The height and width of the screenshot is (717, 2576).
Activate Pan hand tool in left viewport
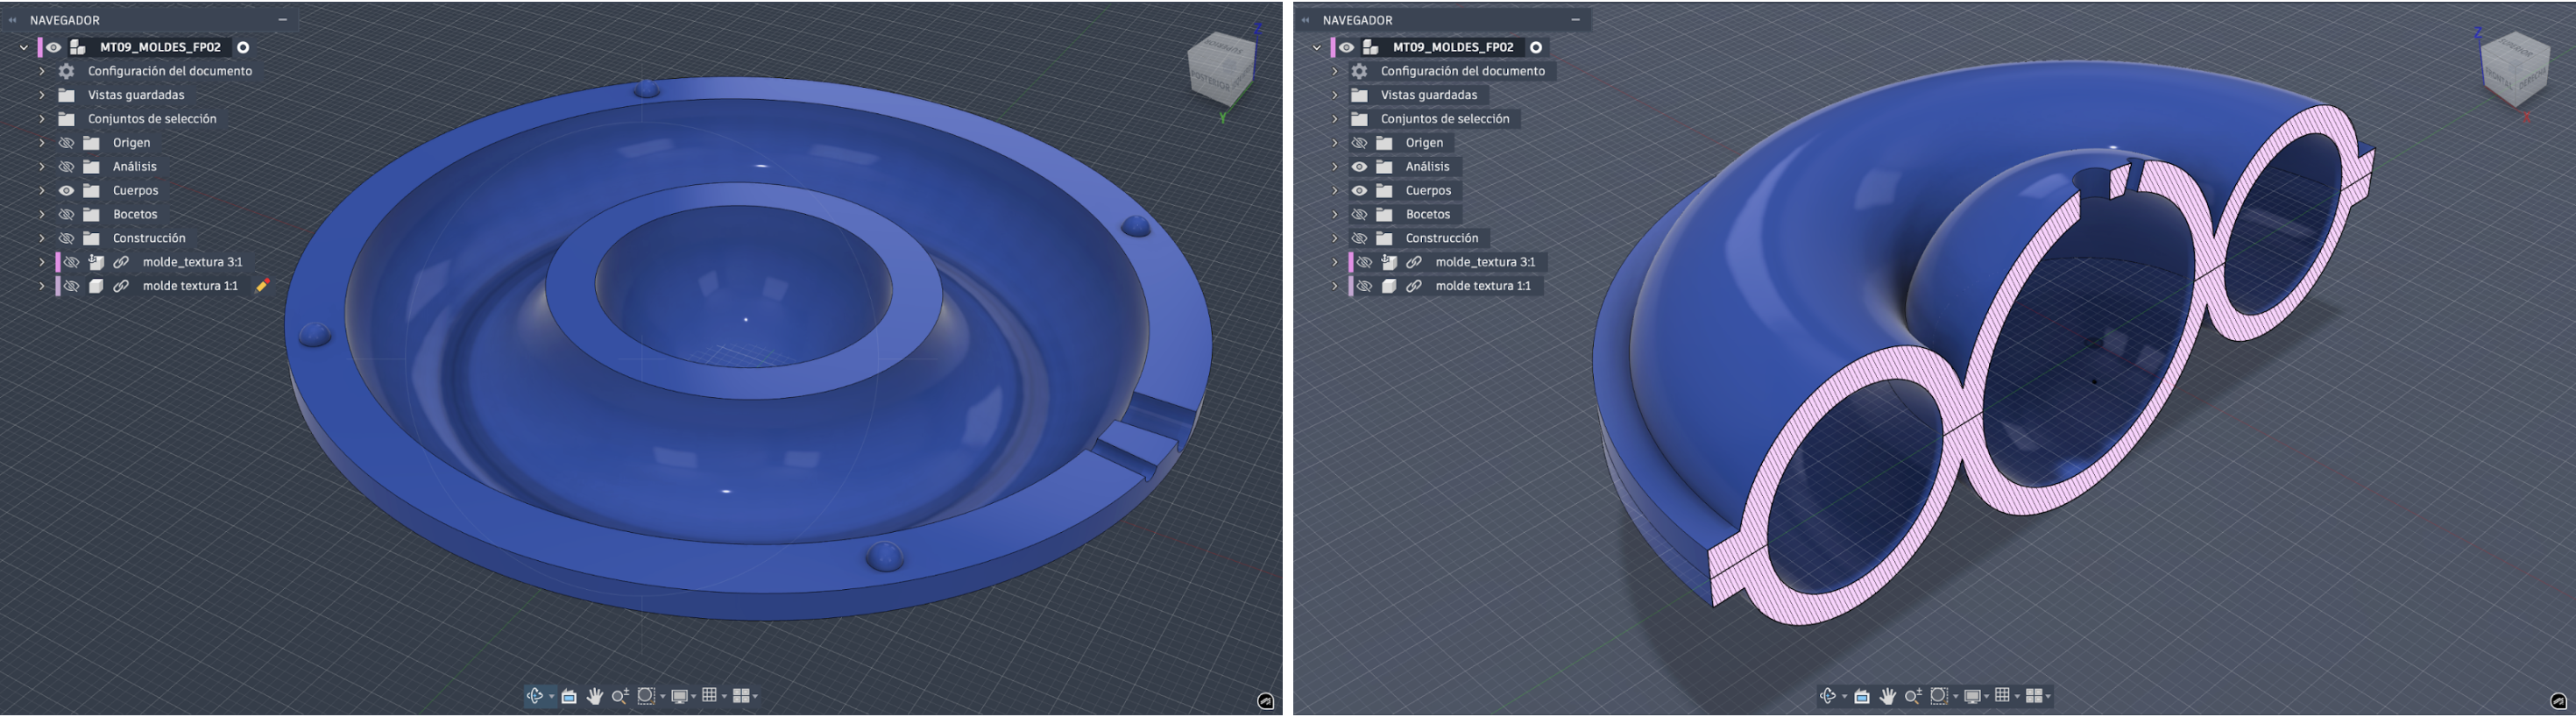pos(595,696)
